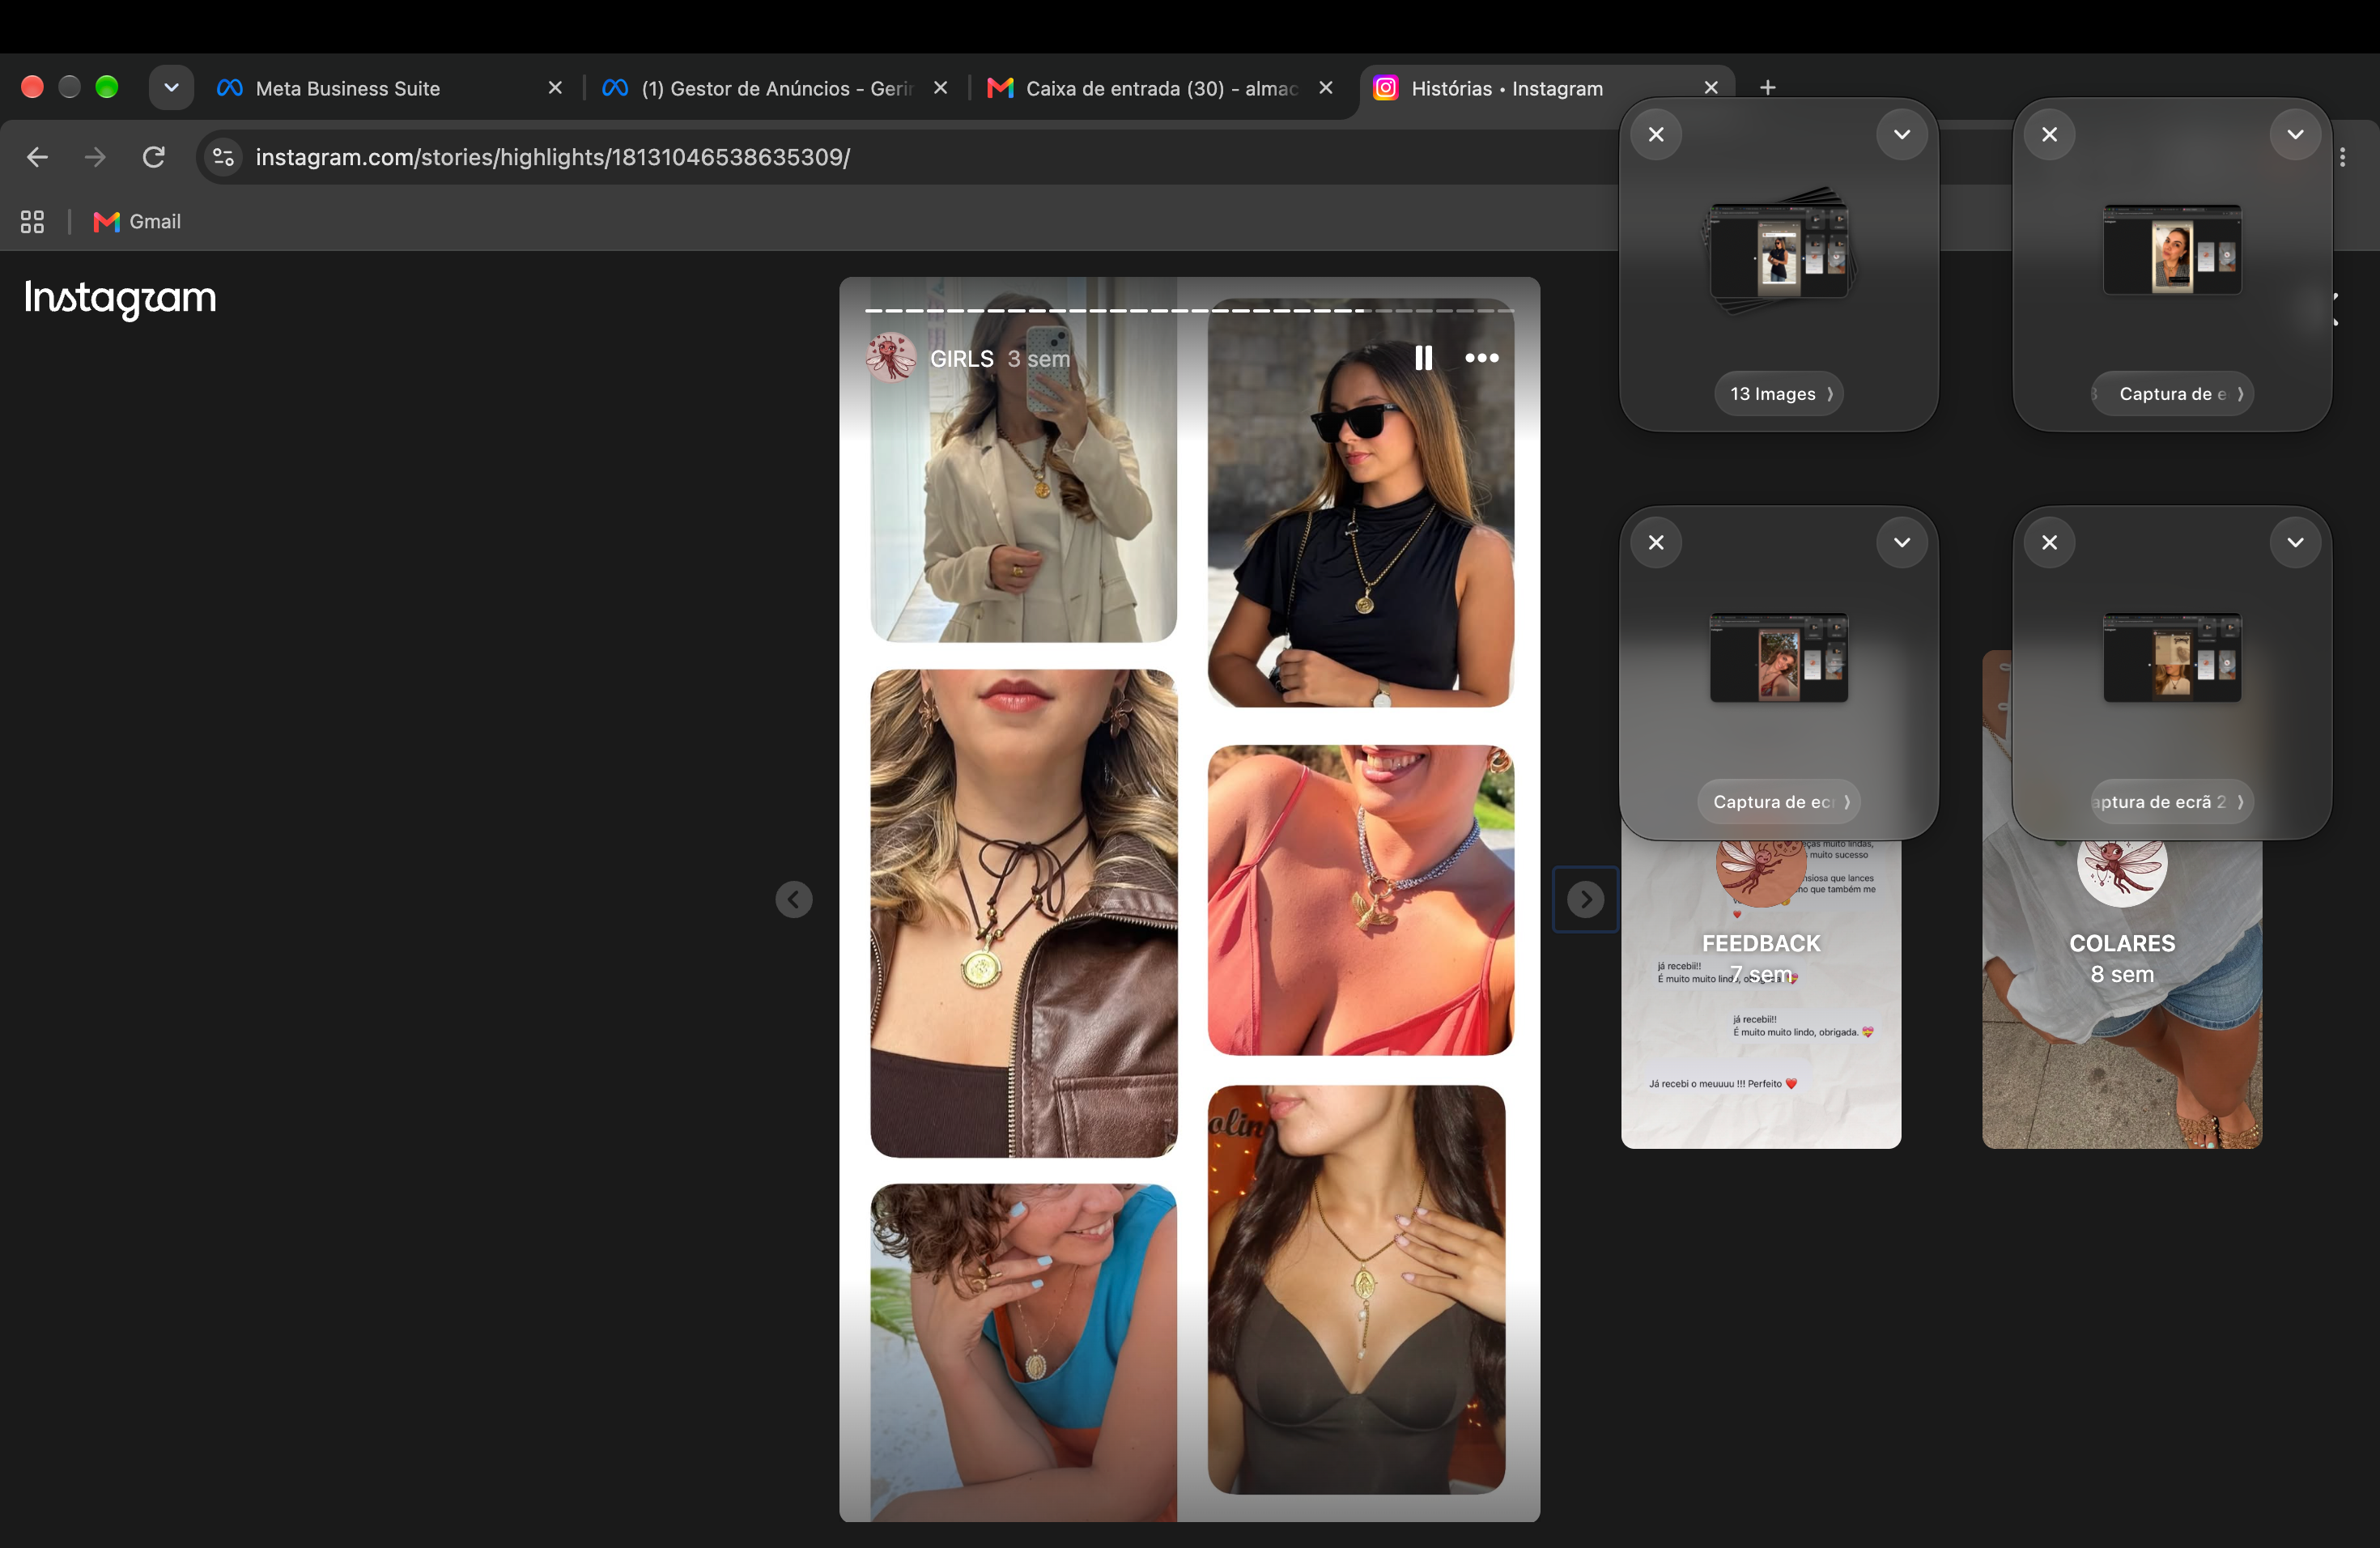Dismiss the bottom-left Captura de ec card
This screenshot has width=2380, height=1548.
pos(1656,542)
